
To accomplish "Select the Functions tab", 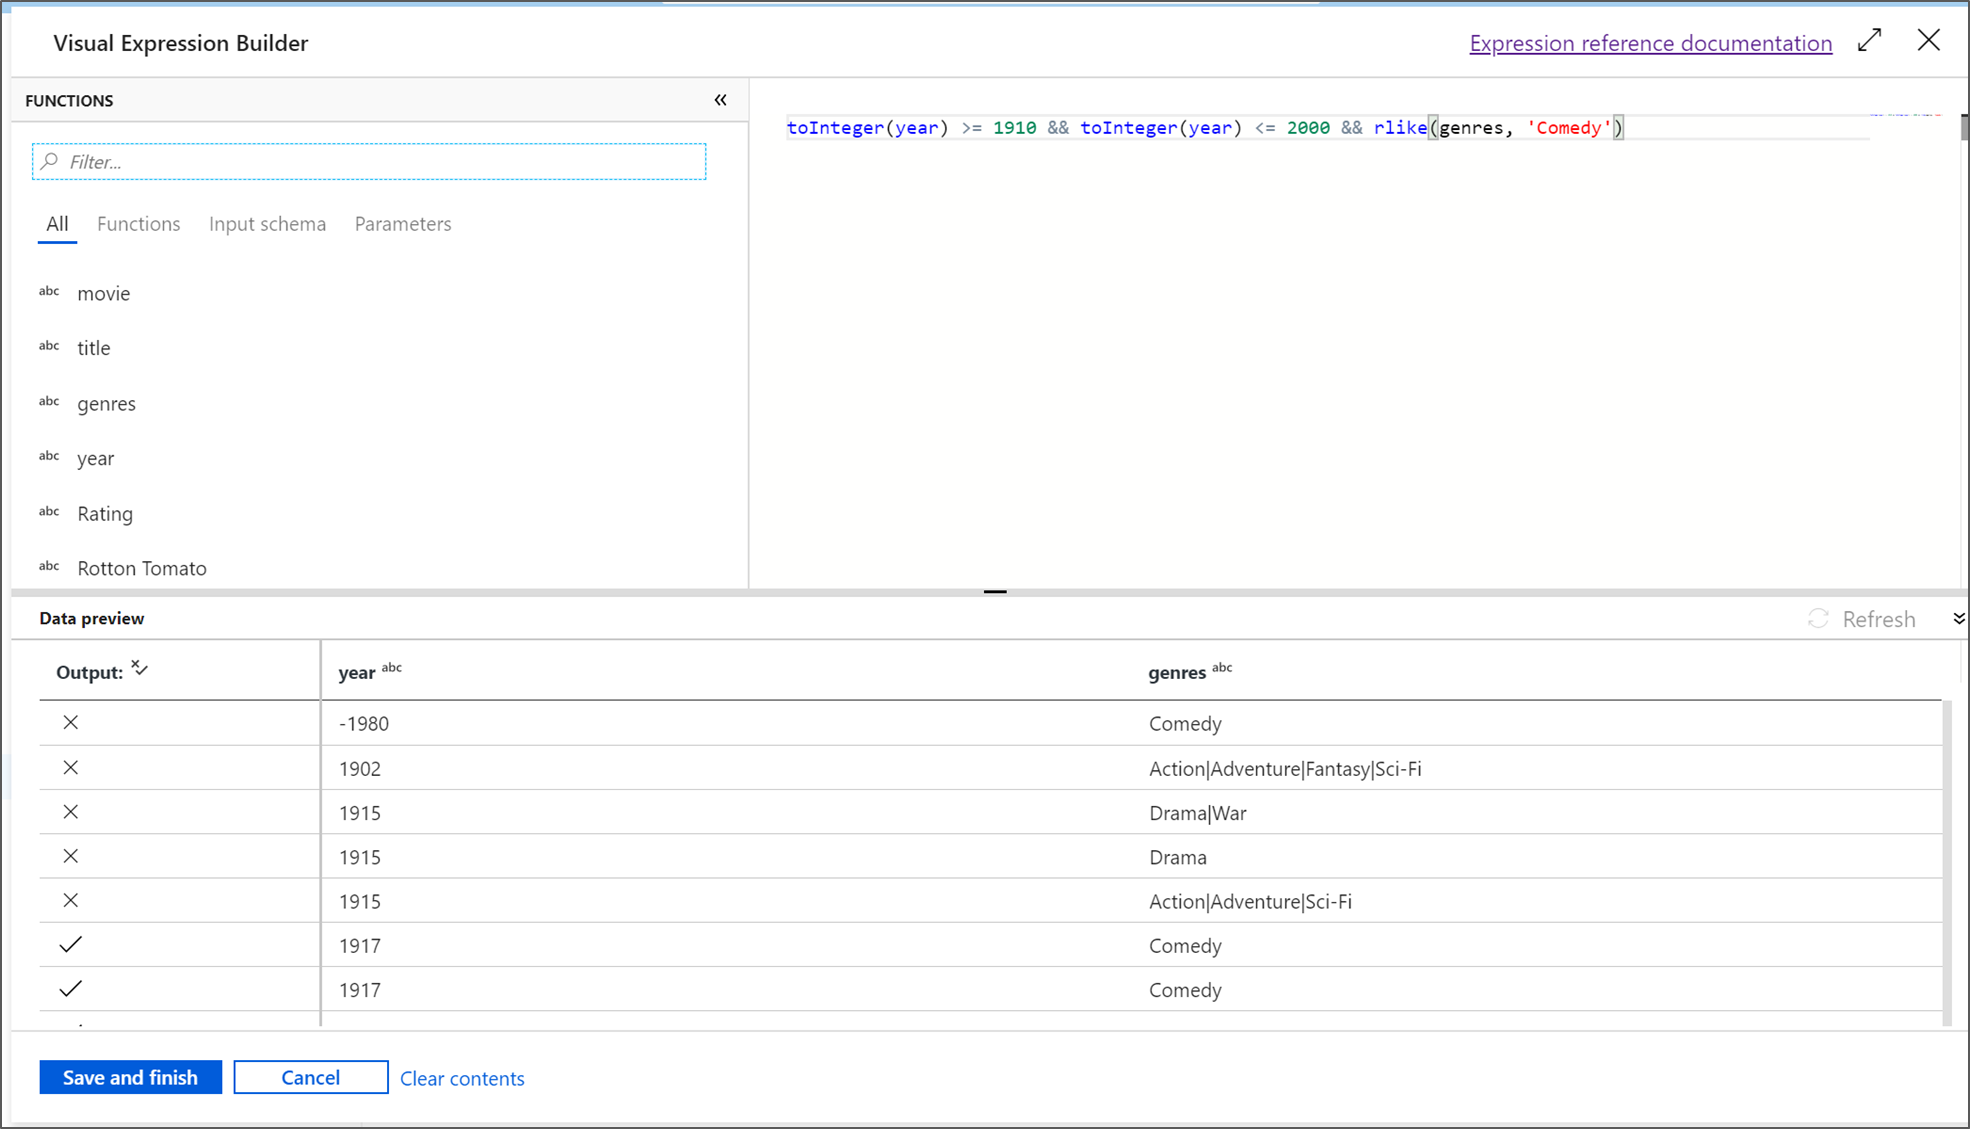I will 138,222.
